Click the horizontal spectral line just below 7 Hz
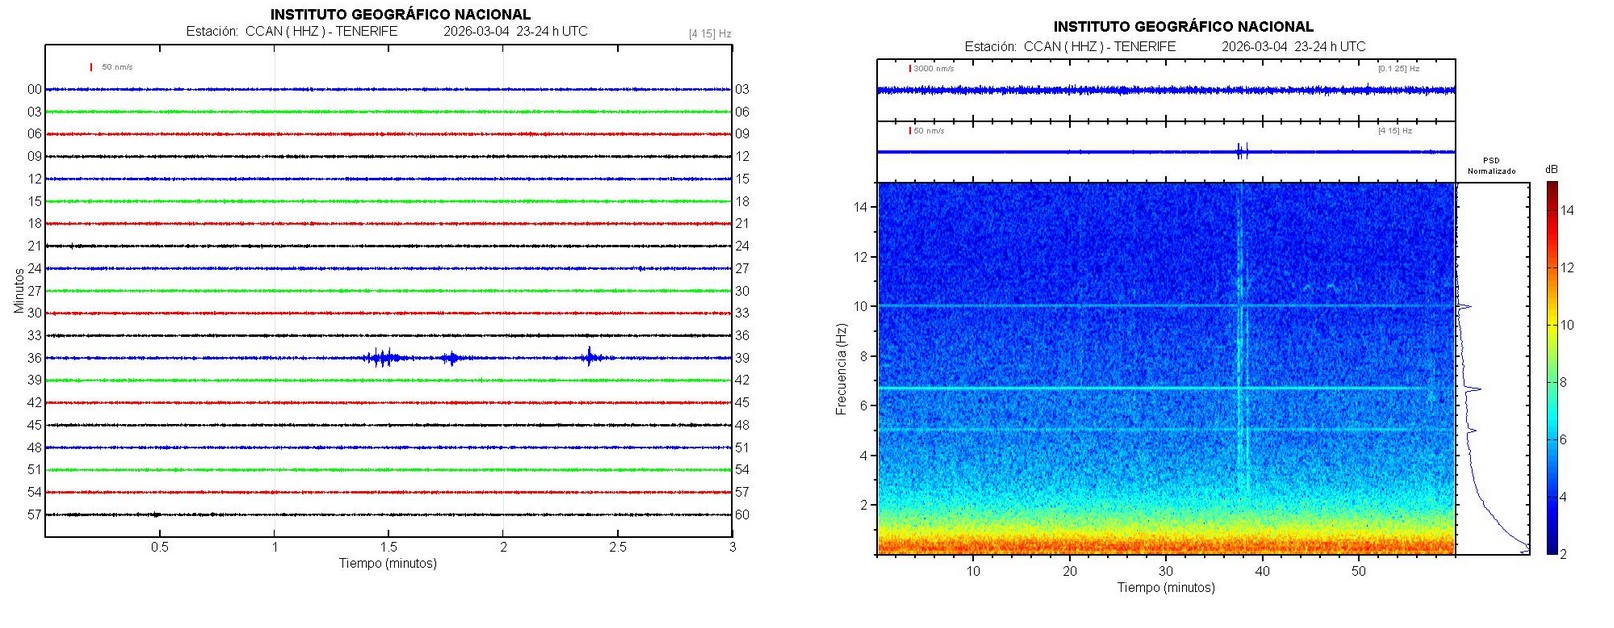 coord(1100,388)
